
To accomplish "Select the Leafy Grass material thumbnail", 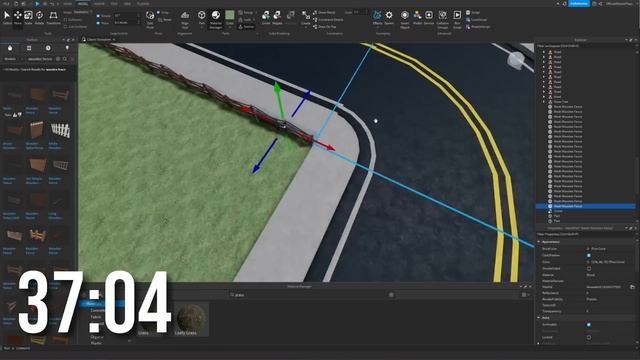I will 191,319.
